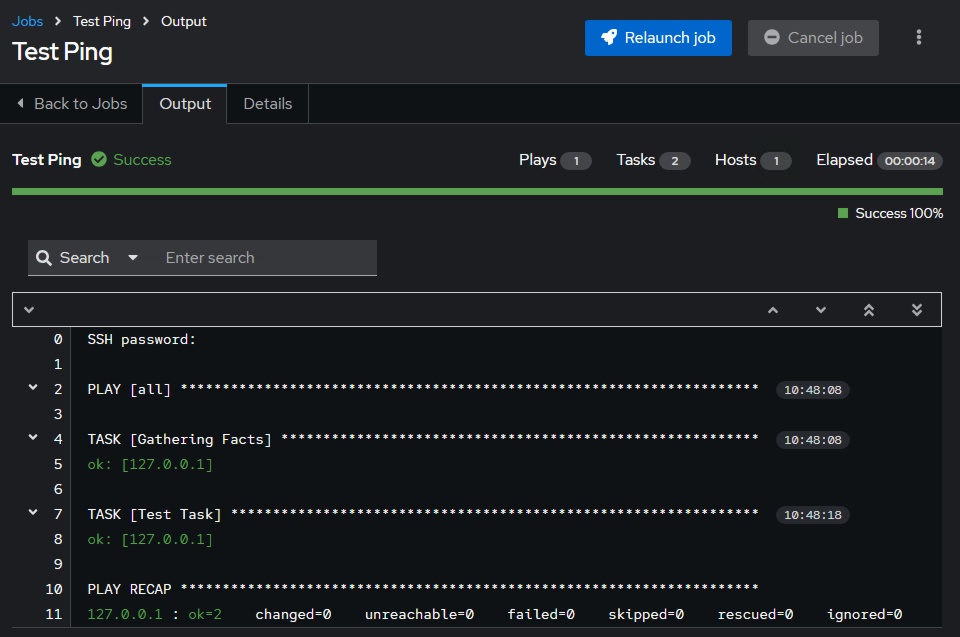This screenshot has height=637, width=960.
Task: Collapse the PLAY [all] output section
Action: pyautogui.click(x=31, y=389)
